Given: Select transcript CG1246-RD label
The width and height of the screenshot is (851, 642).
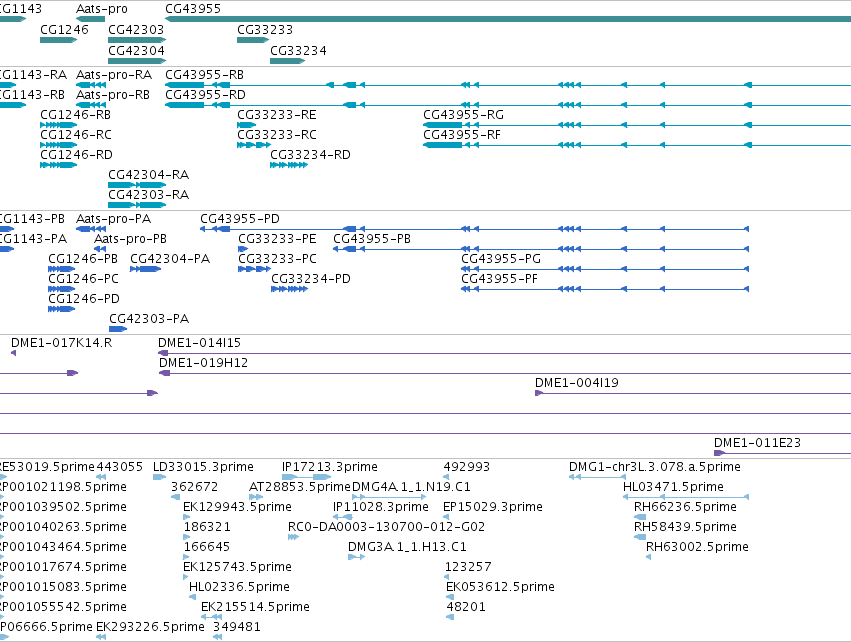Looking at the screenshot, I should click(x=77, y=155).
